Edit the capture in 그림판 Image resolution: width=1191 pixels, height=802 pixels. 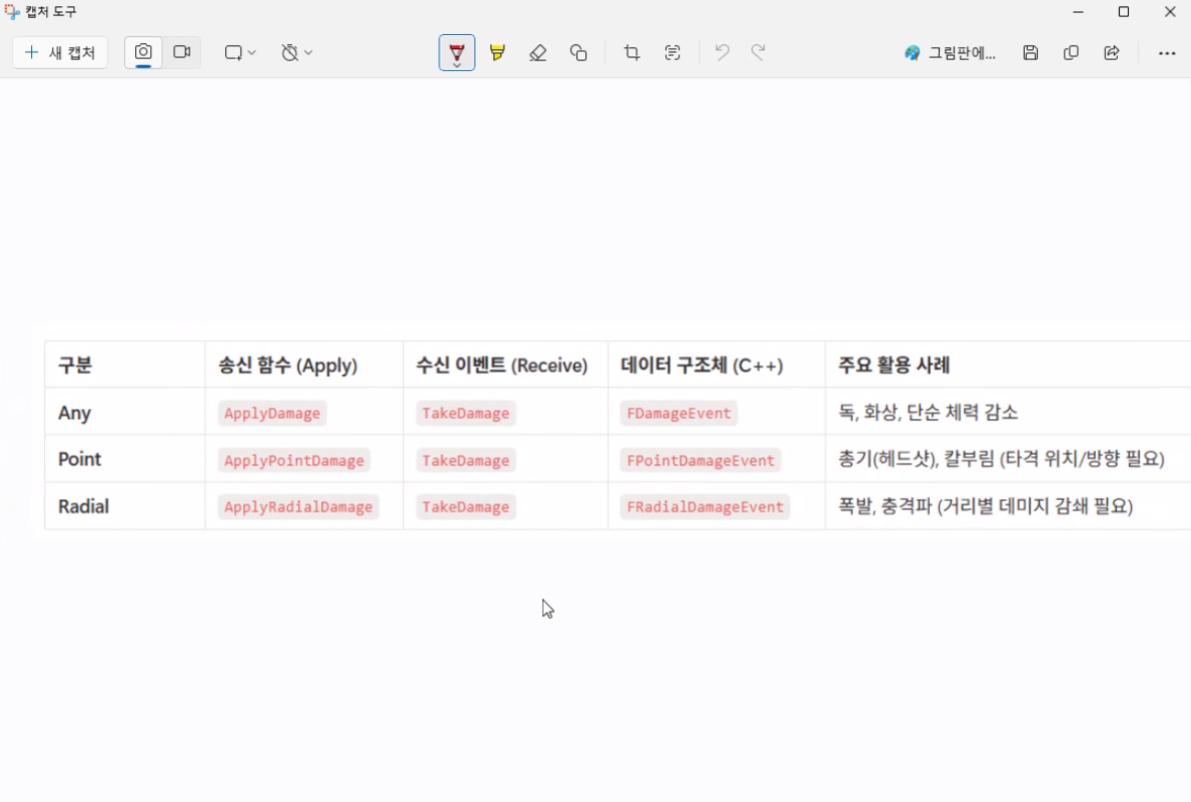pyautogui.click(x=949, y=52)
